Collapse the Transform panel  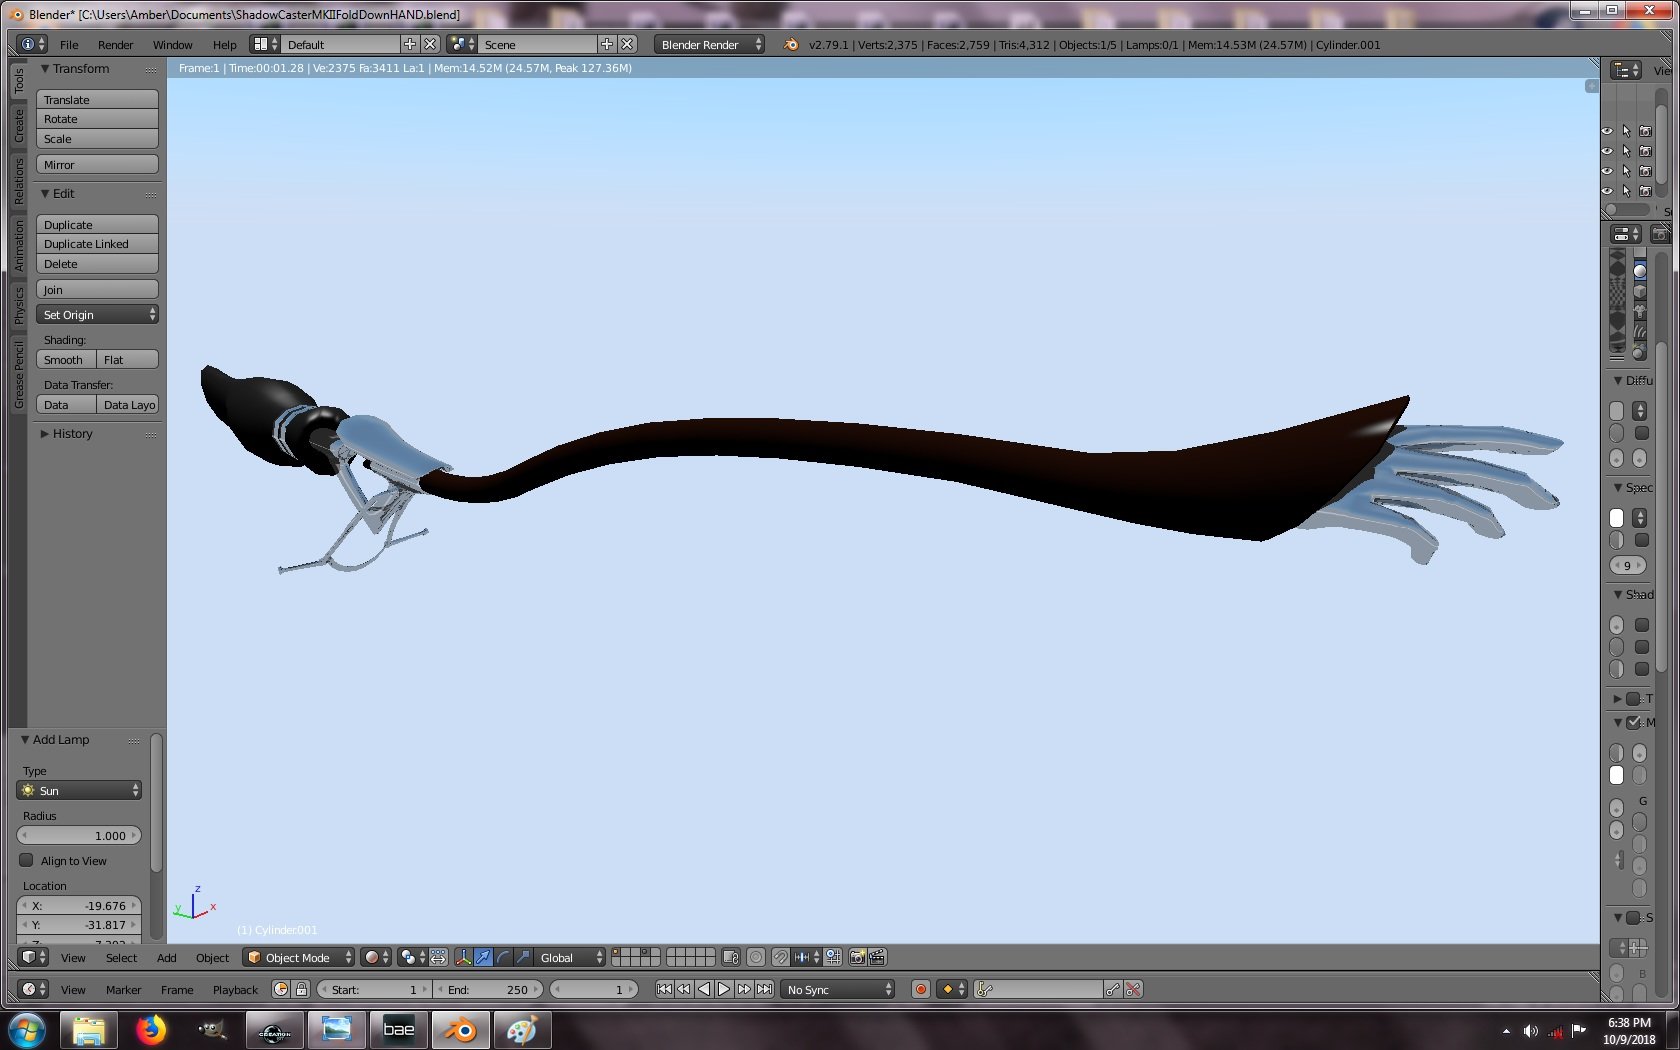tap(45, 69)
